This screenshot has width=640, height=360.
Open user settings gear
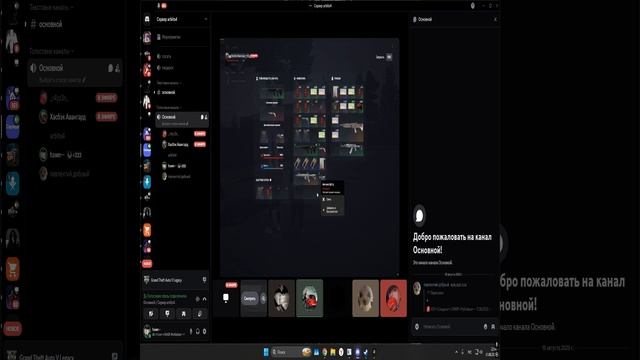[204, 331]
